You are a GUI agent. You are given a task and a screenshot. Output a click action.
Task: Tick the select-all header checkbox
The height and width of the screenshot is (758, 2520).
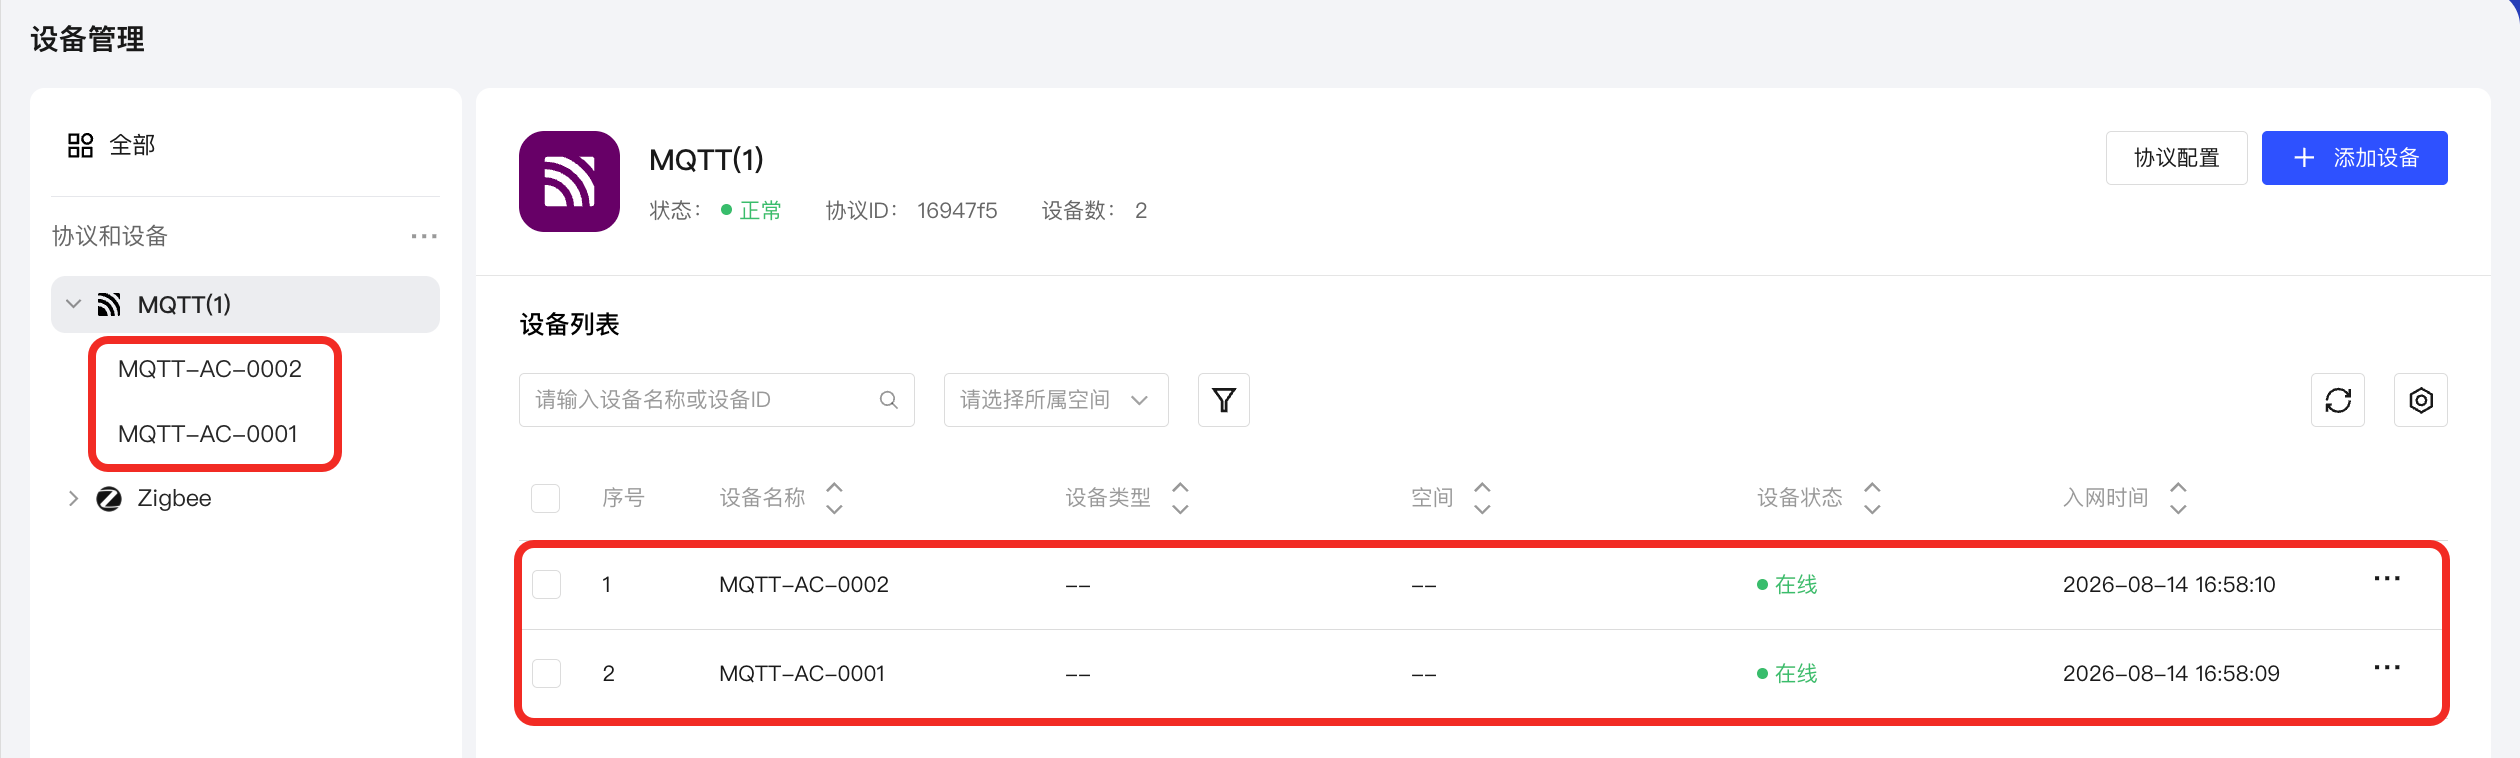[x=545, y=497]
